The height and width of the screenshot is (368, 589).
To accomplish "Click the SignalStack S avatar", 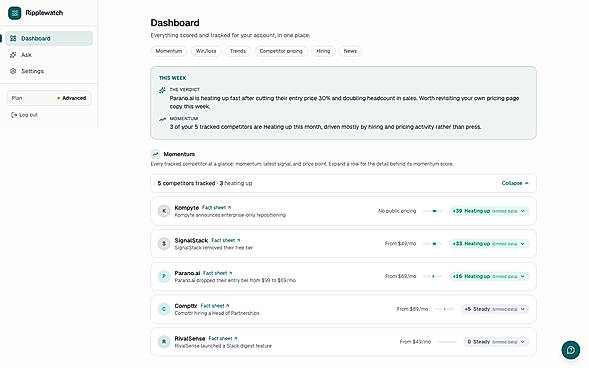I will (164, 244).
